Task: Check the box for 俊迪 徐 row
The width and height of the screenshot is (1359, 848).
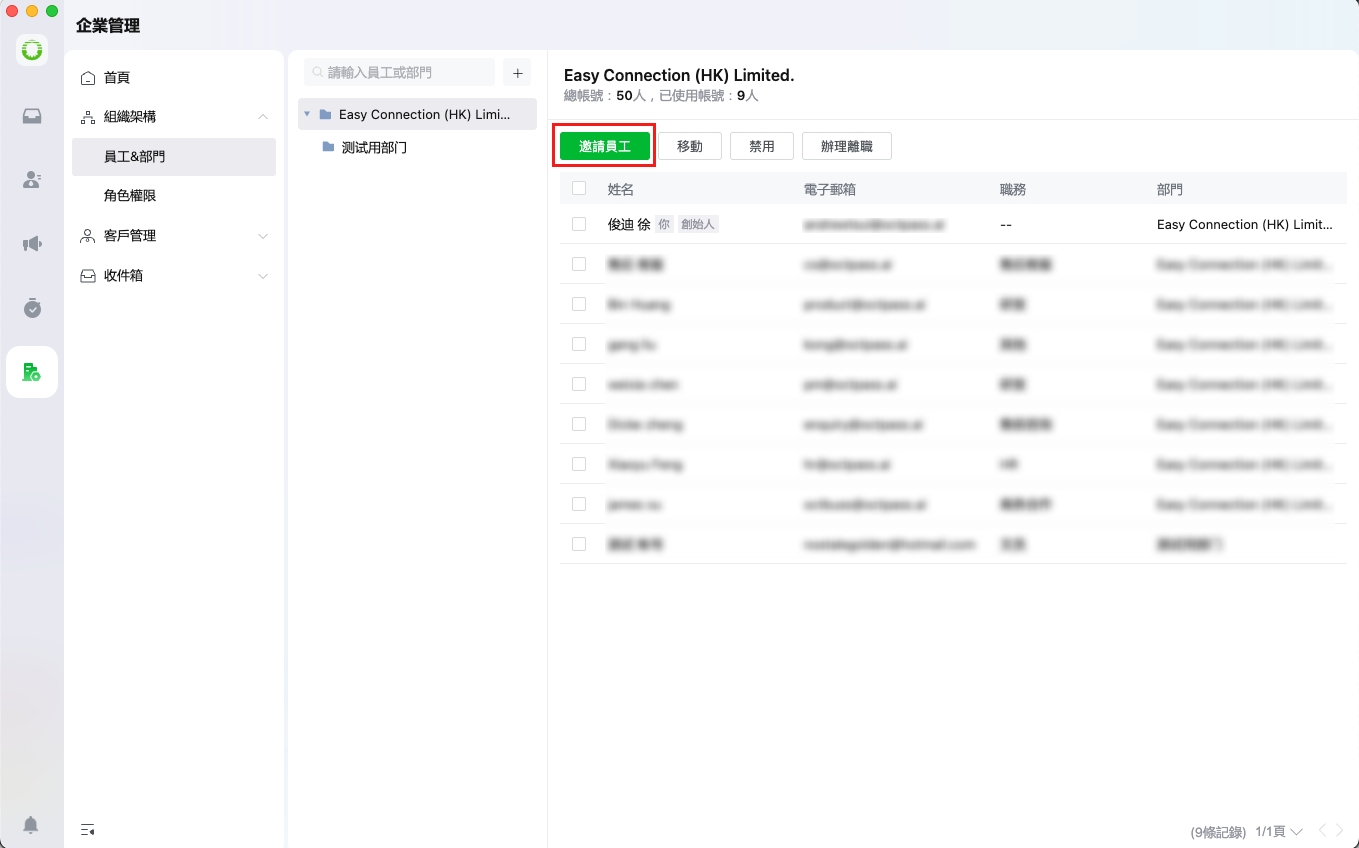Action: (x=579, y=224)
